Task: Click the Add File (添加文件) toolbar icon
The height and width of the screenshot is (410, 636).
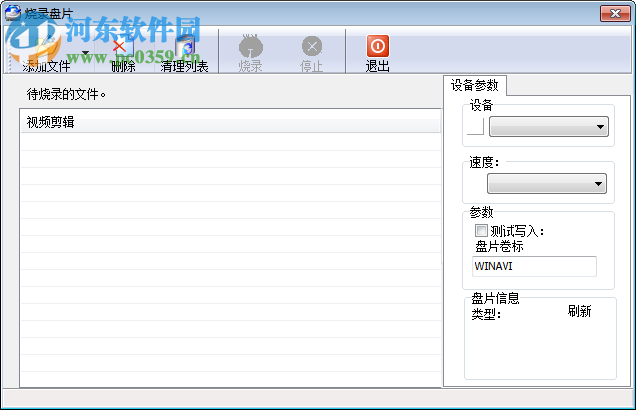Action: [45, 47]
